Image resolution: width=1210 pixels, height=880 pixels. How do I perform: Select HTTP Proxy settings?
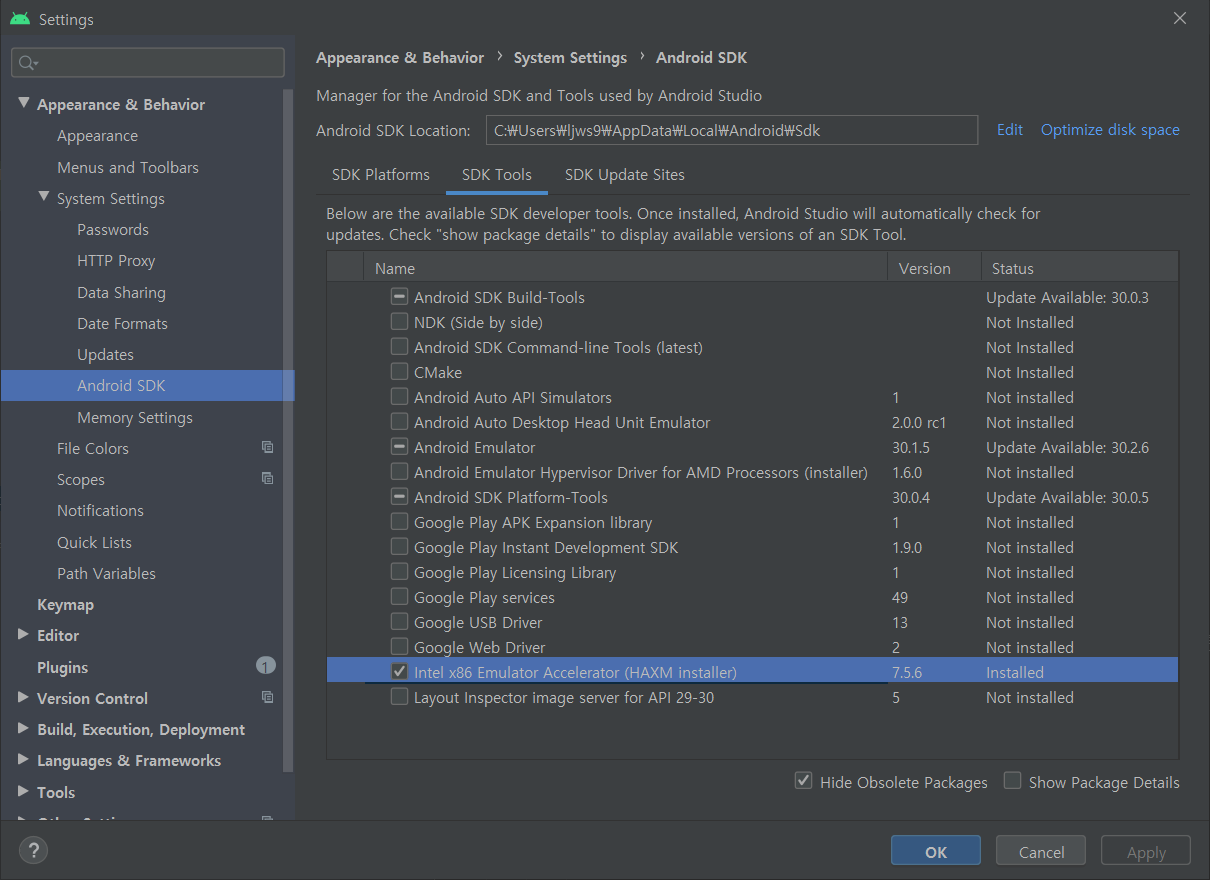coord(116,260)
